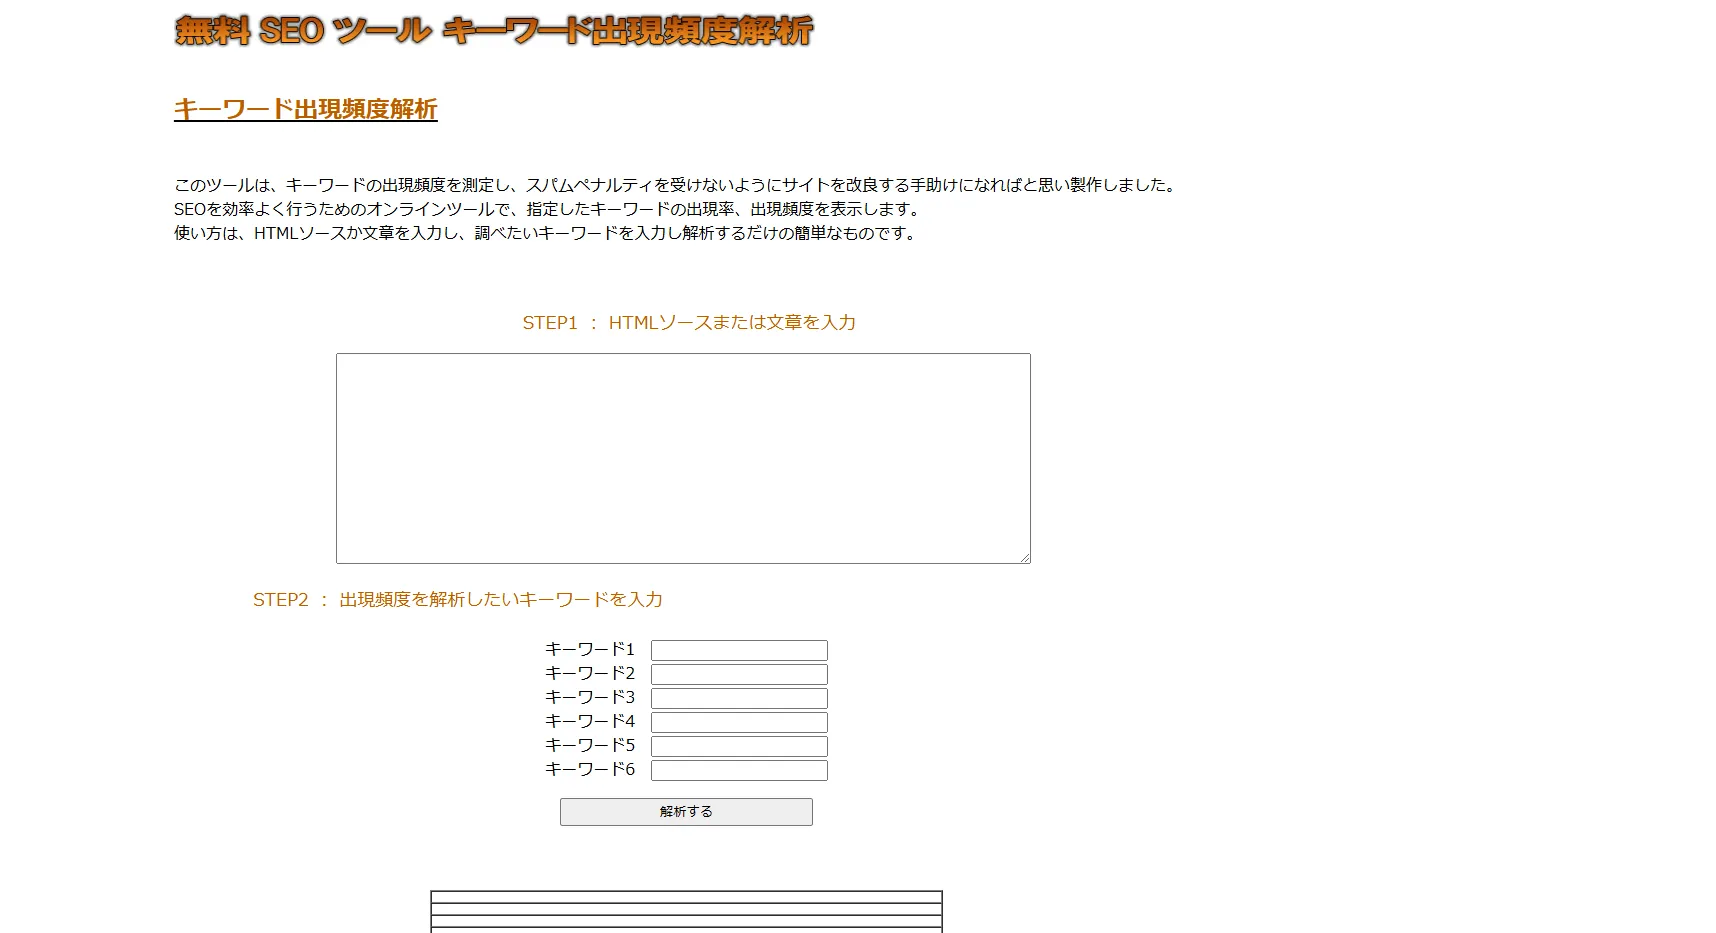Click the text area resize handle
The height and width of the screenshot is (933, 1716).
click(x=1024, y=557)
